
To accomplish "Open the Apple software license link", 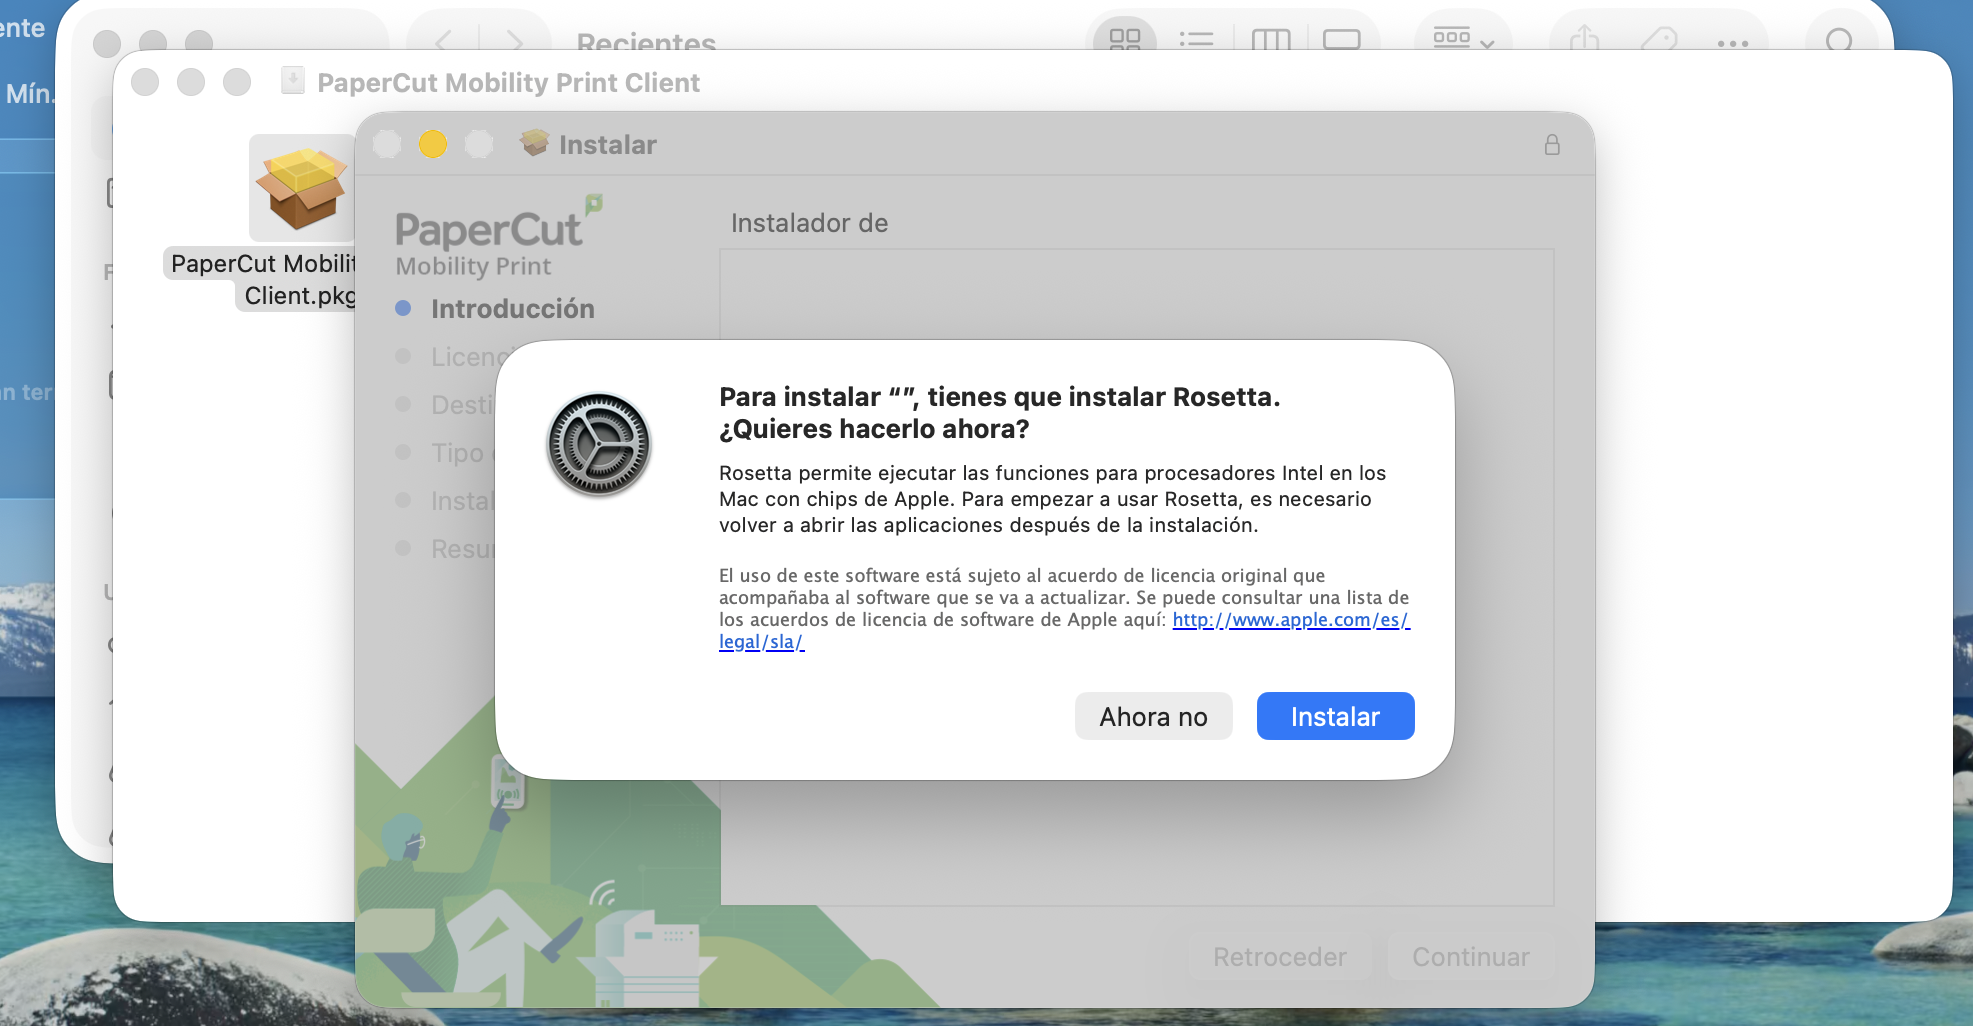I will tap(1290, 620).
